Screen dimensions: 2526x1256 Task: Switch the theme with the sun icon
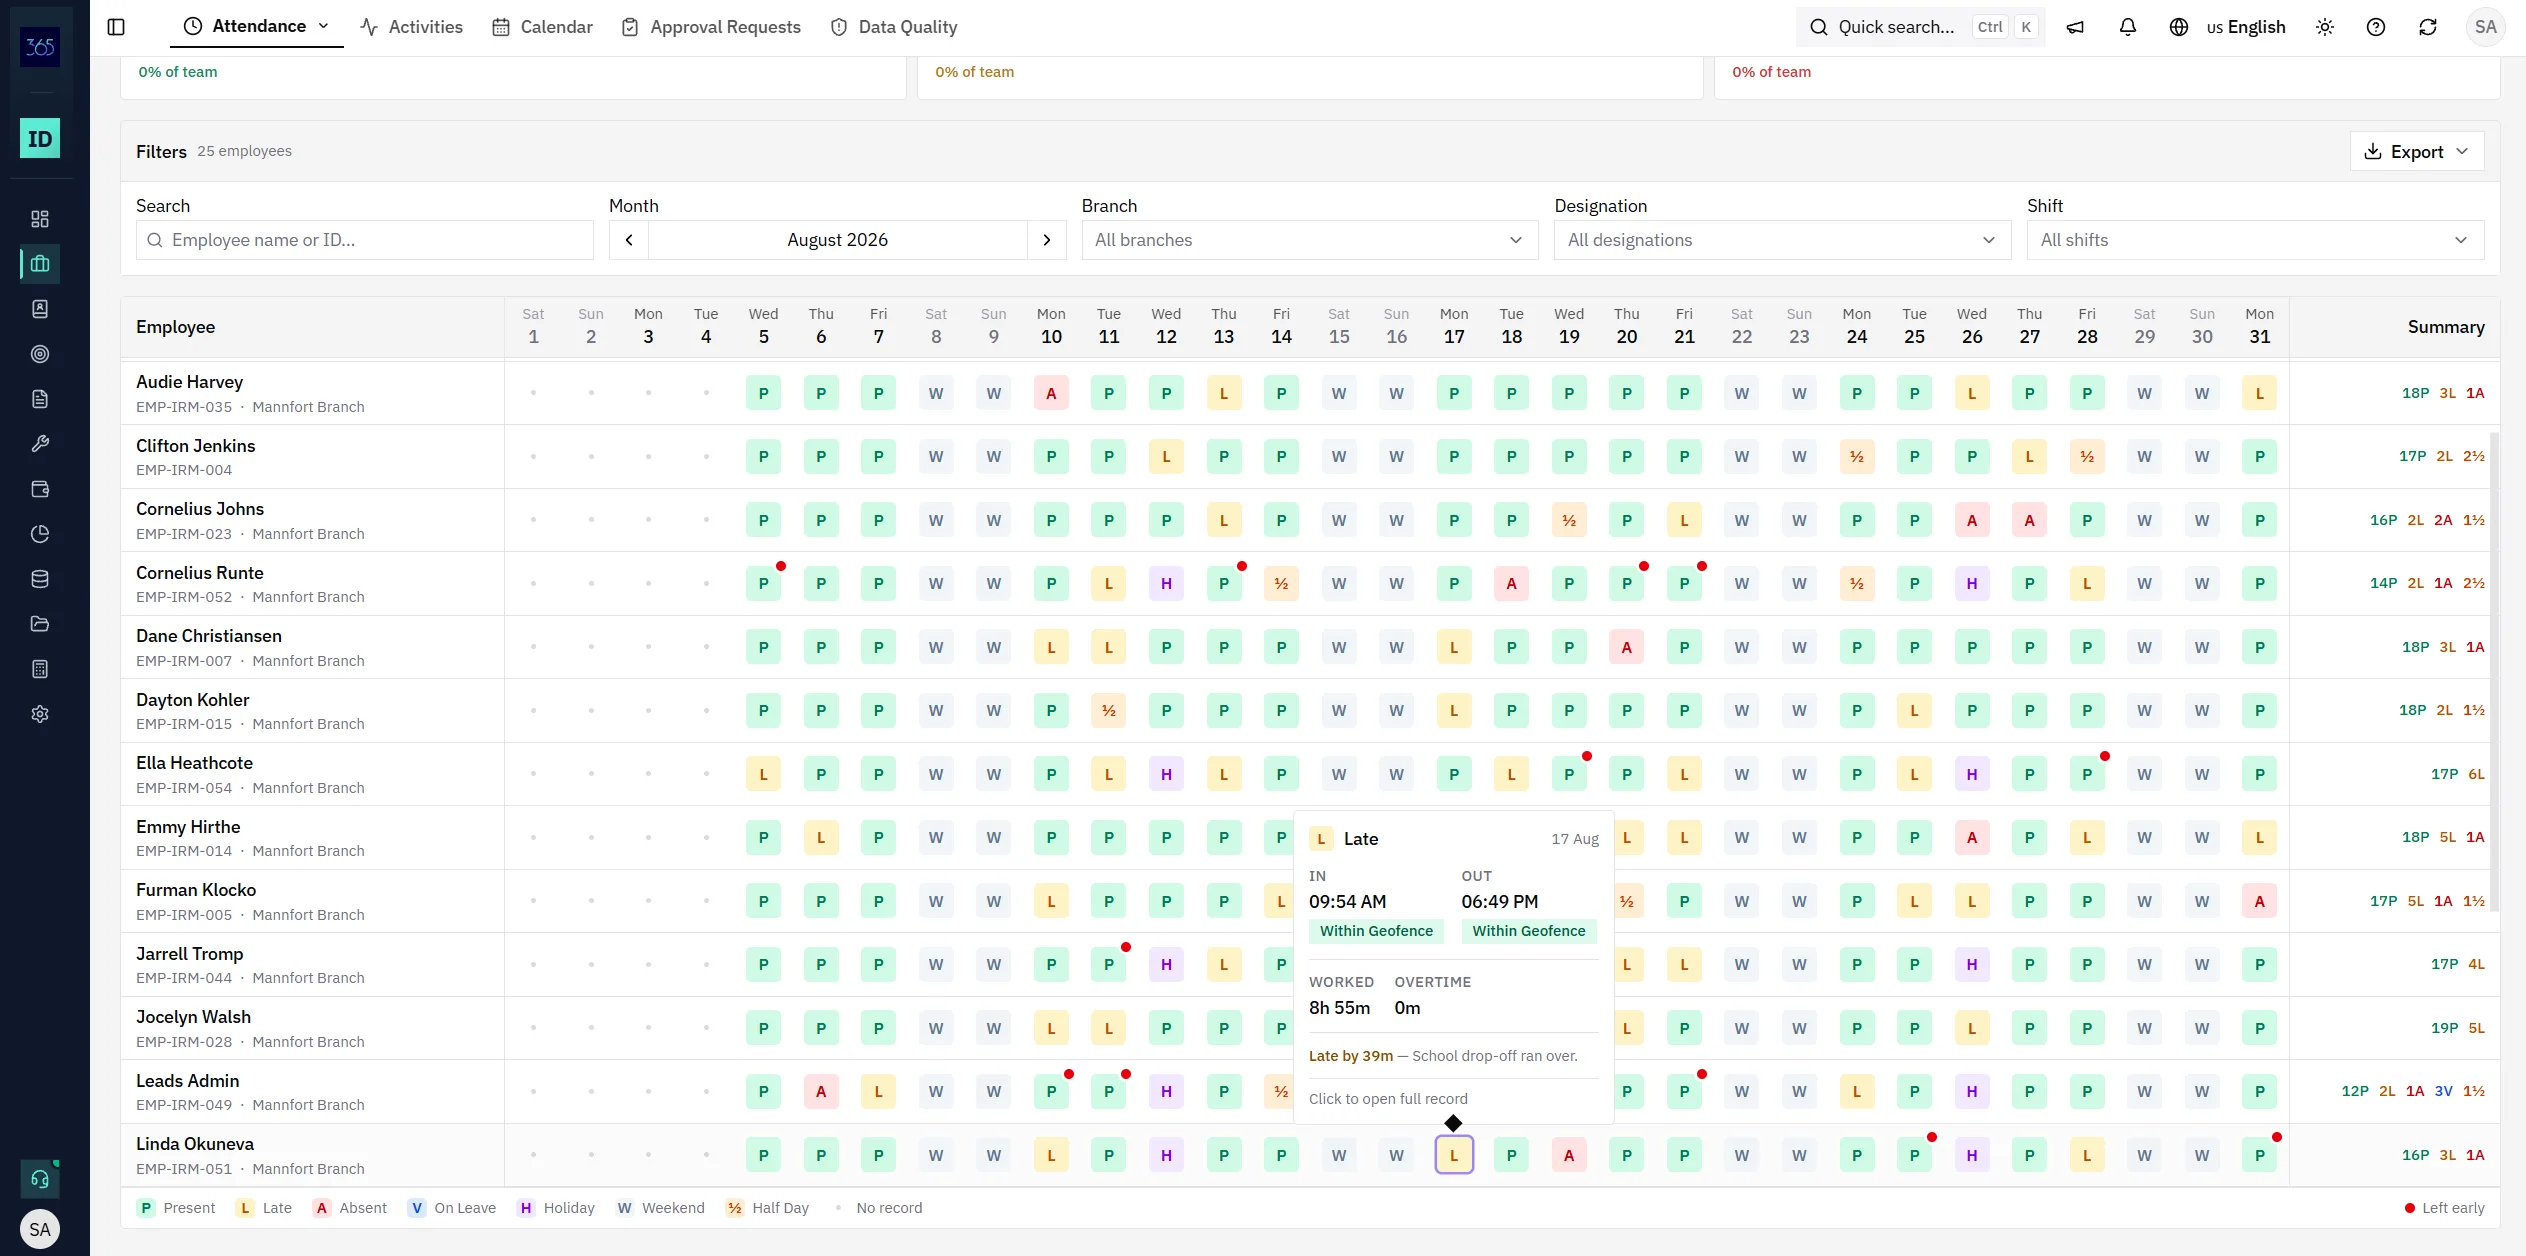tap(2325, 27)
